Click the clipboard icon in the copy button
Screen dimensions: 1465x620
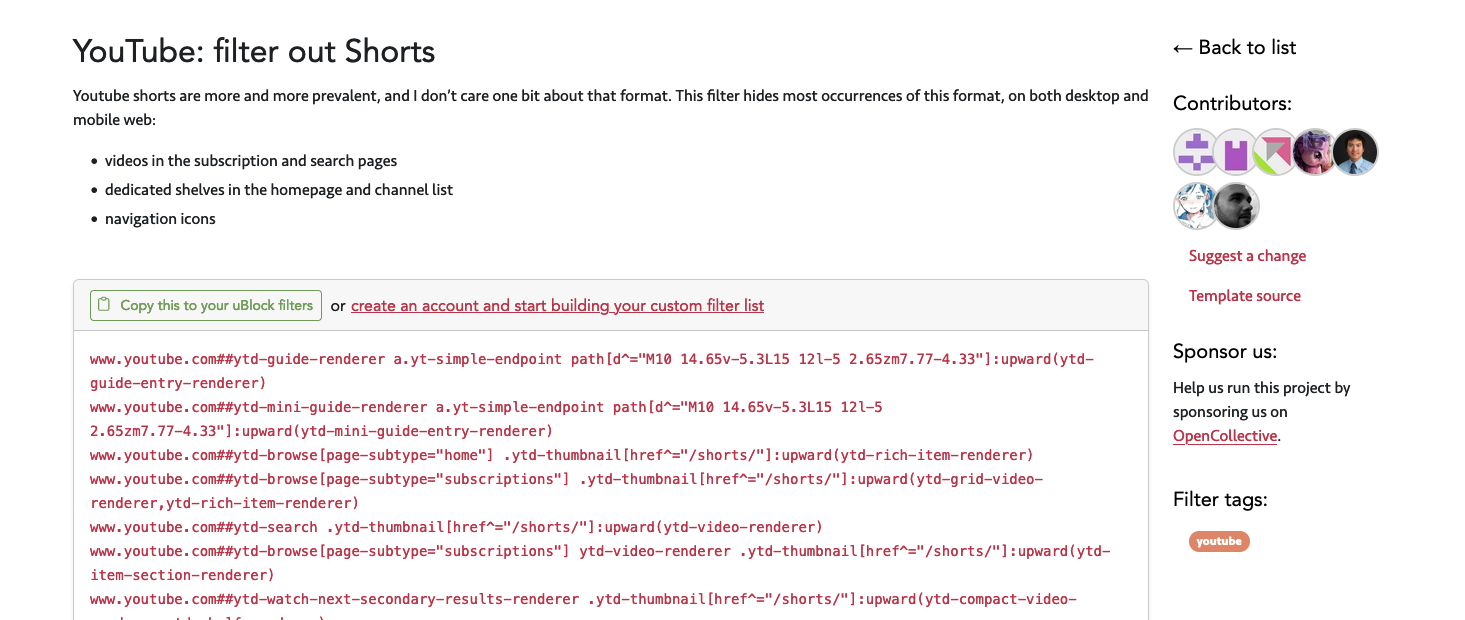click(x=104, y=305)
